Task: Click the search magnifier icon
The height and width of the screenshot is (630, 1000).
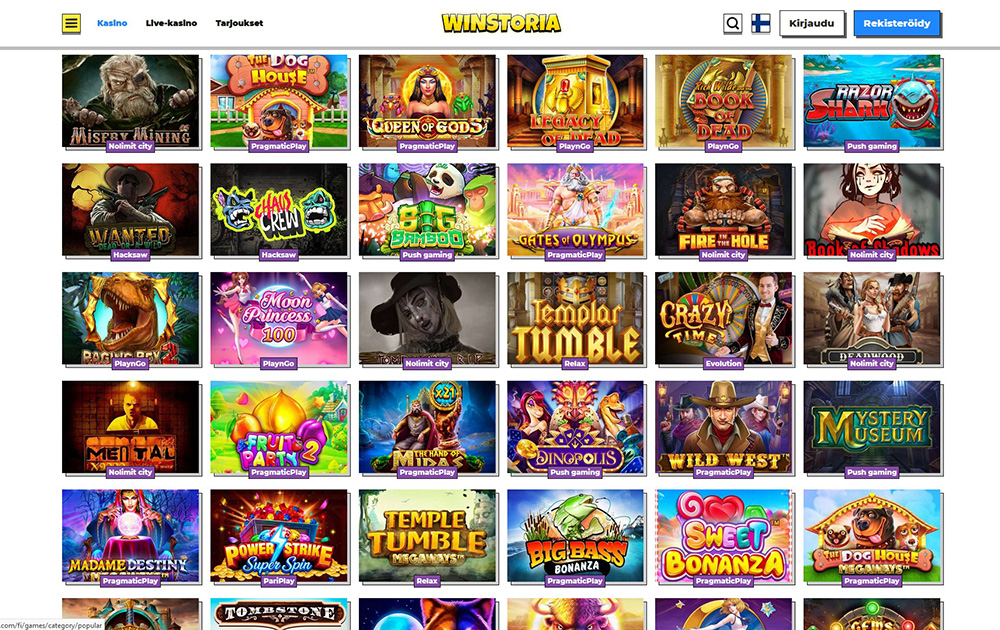Action: 733,24
